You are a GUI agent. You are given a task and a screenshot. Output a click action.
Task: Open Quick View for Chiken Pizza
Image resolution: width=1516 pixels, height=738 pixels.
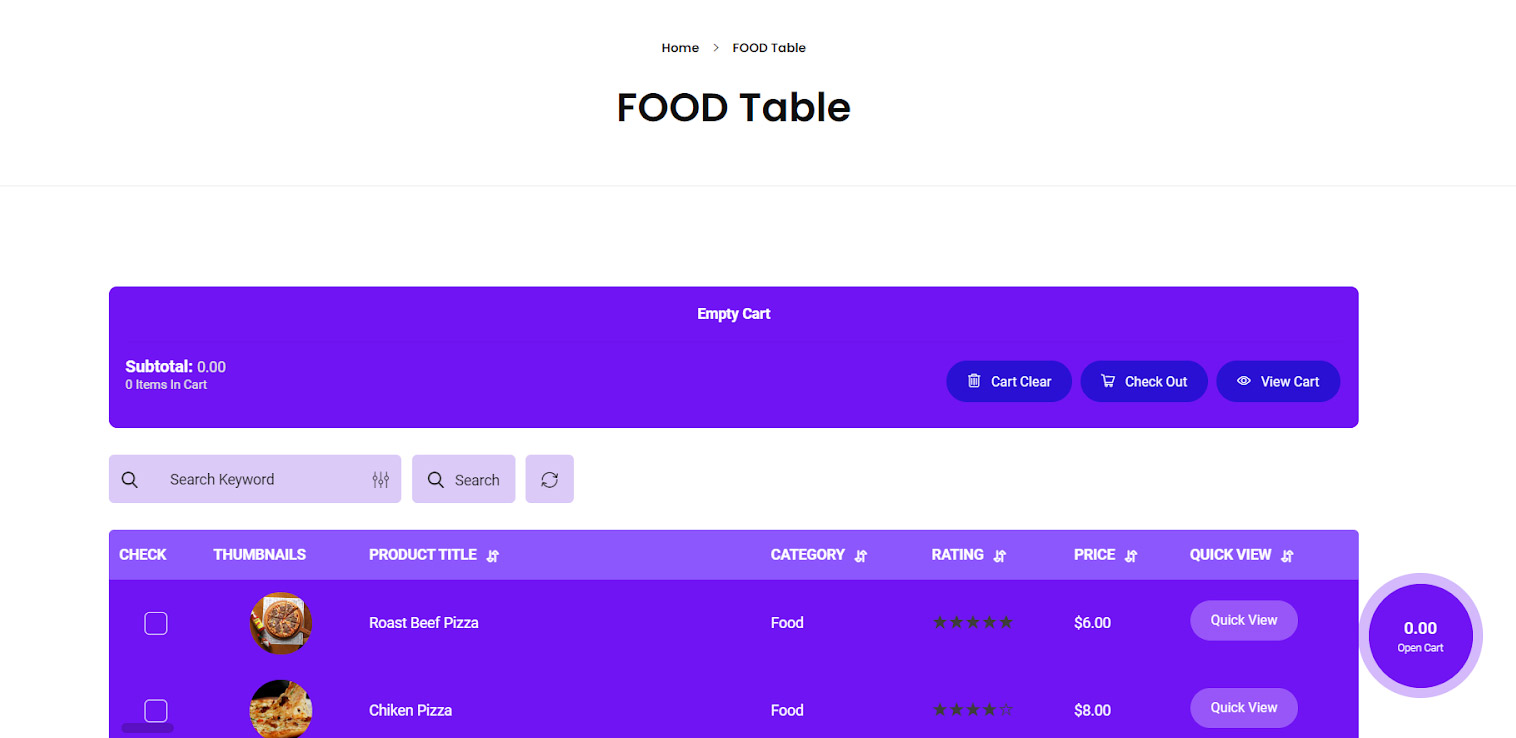click(x=1243, y=708)
